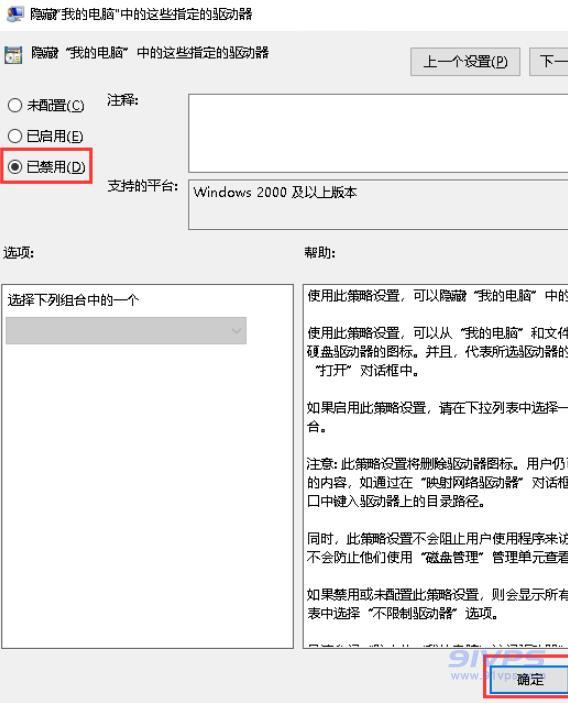Select the 已禁用(D) radio button
Image resolution: width=568 pixels, height=703 pixels.
pyautogui.click(x=15, y=167)
